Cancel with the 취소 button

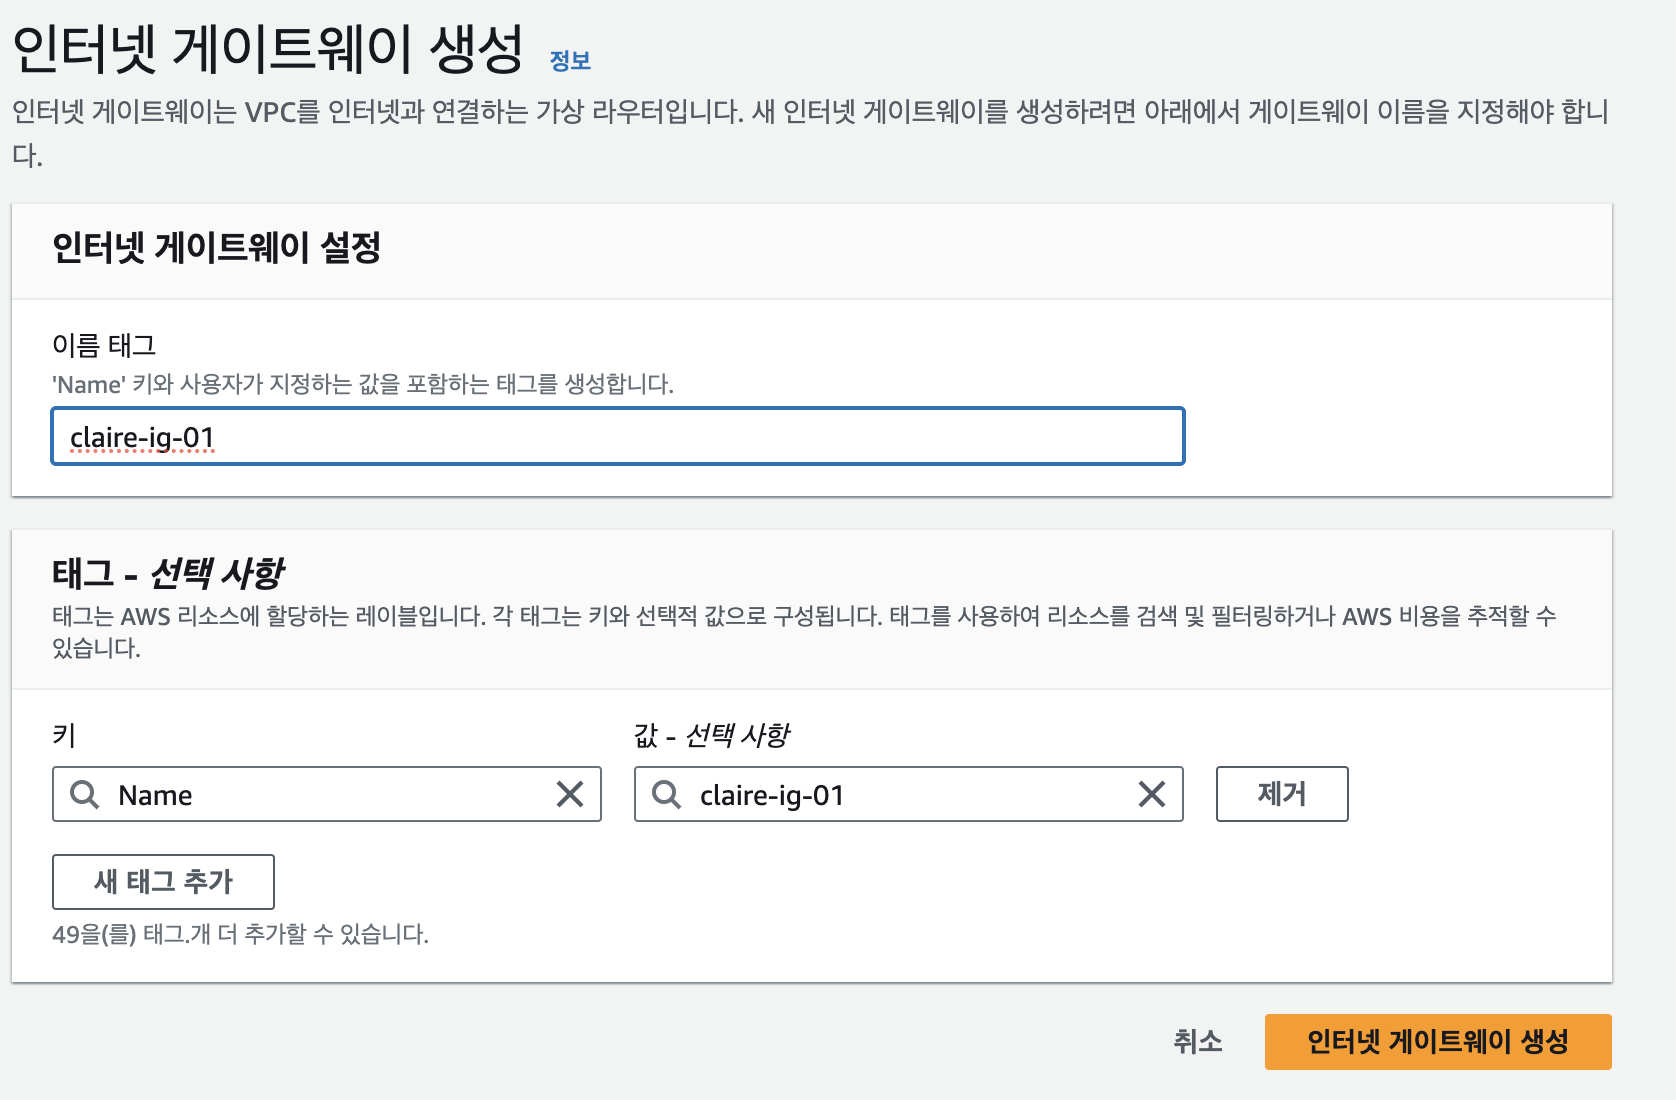pos(1198,1041)
